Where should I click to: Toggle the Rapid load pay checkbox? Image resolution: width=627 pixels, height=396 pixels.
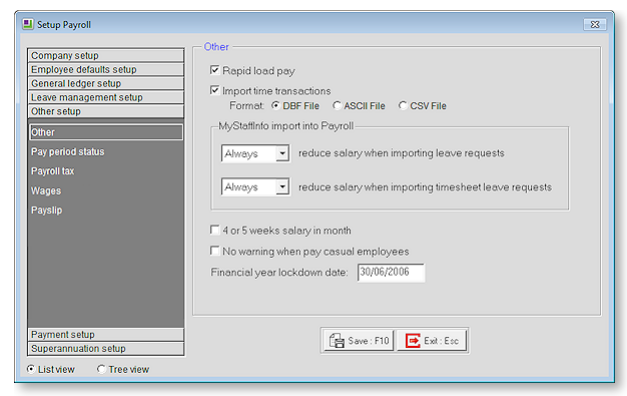coord(215,70)
